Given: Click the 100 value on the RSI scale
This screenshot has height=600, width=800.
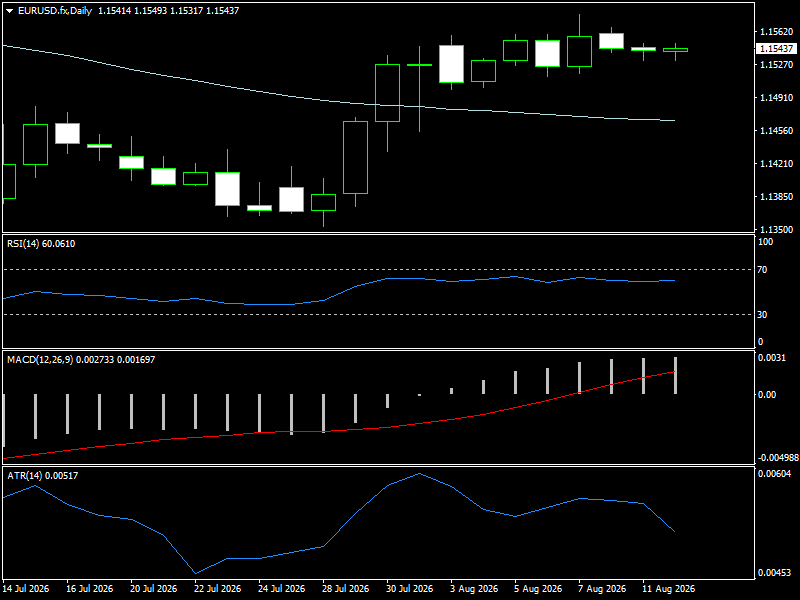Looking at the screenshot, I should click(765, 242).
